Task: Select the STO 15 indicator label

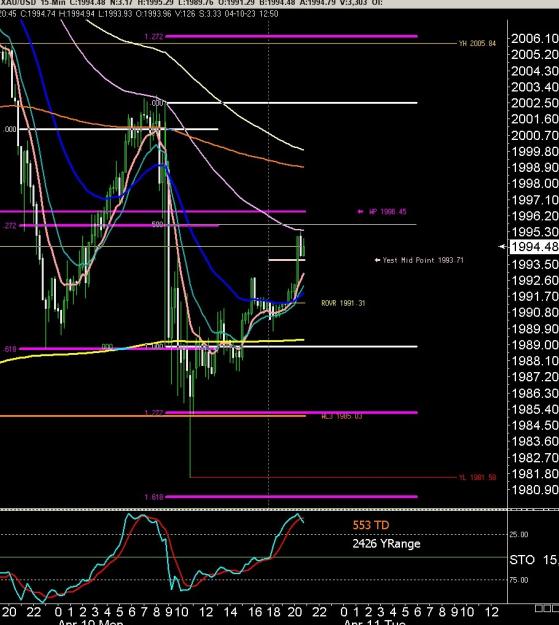Action: click(534, 560)
